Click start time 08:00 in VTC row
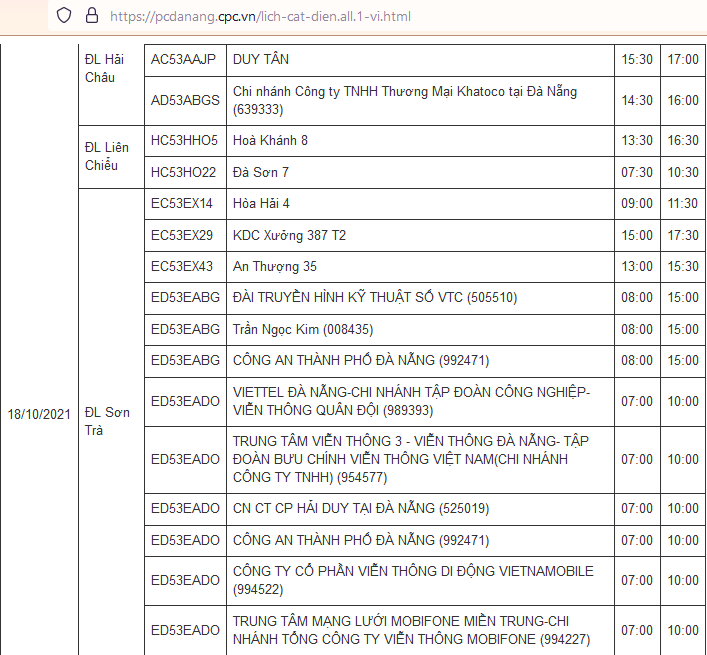The width and height of the screenshot is (707, 655). (637, 298)
